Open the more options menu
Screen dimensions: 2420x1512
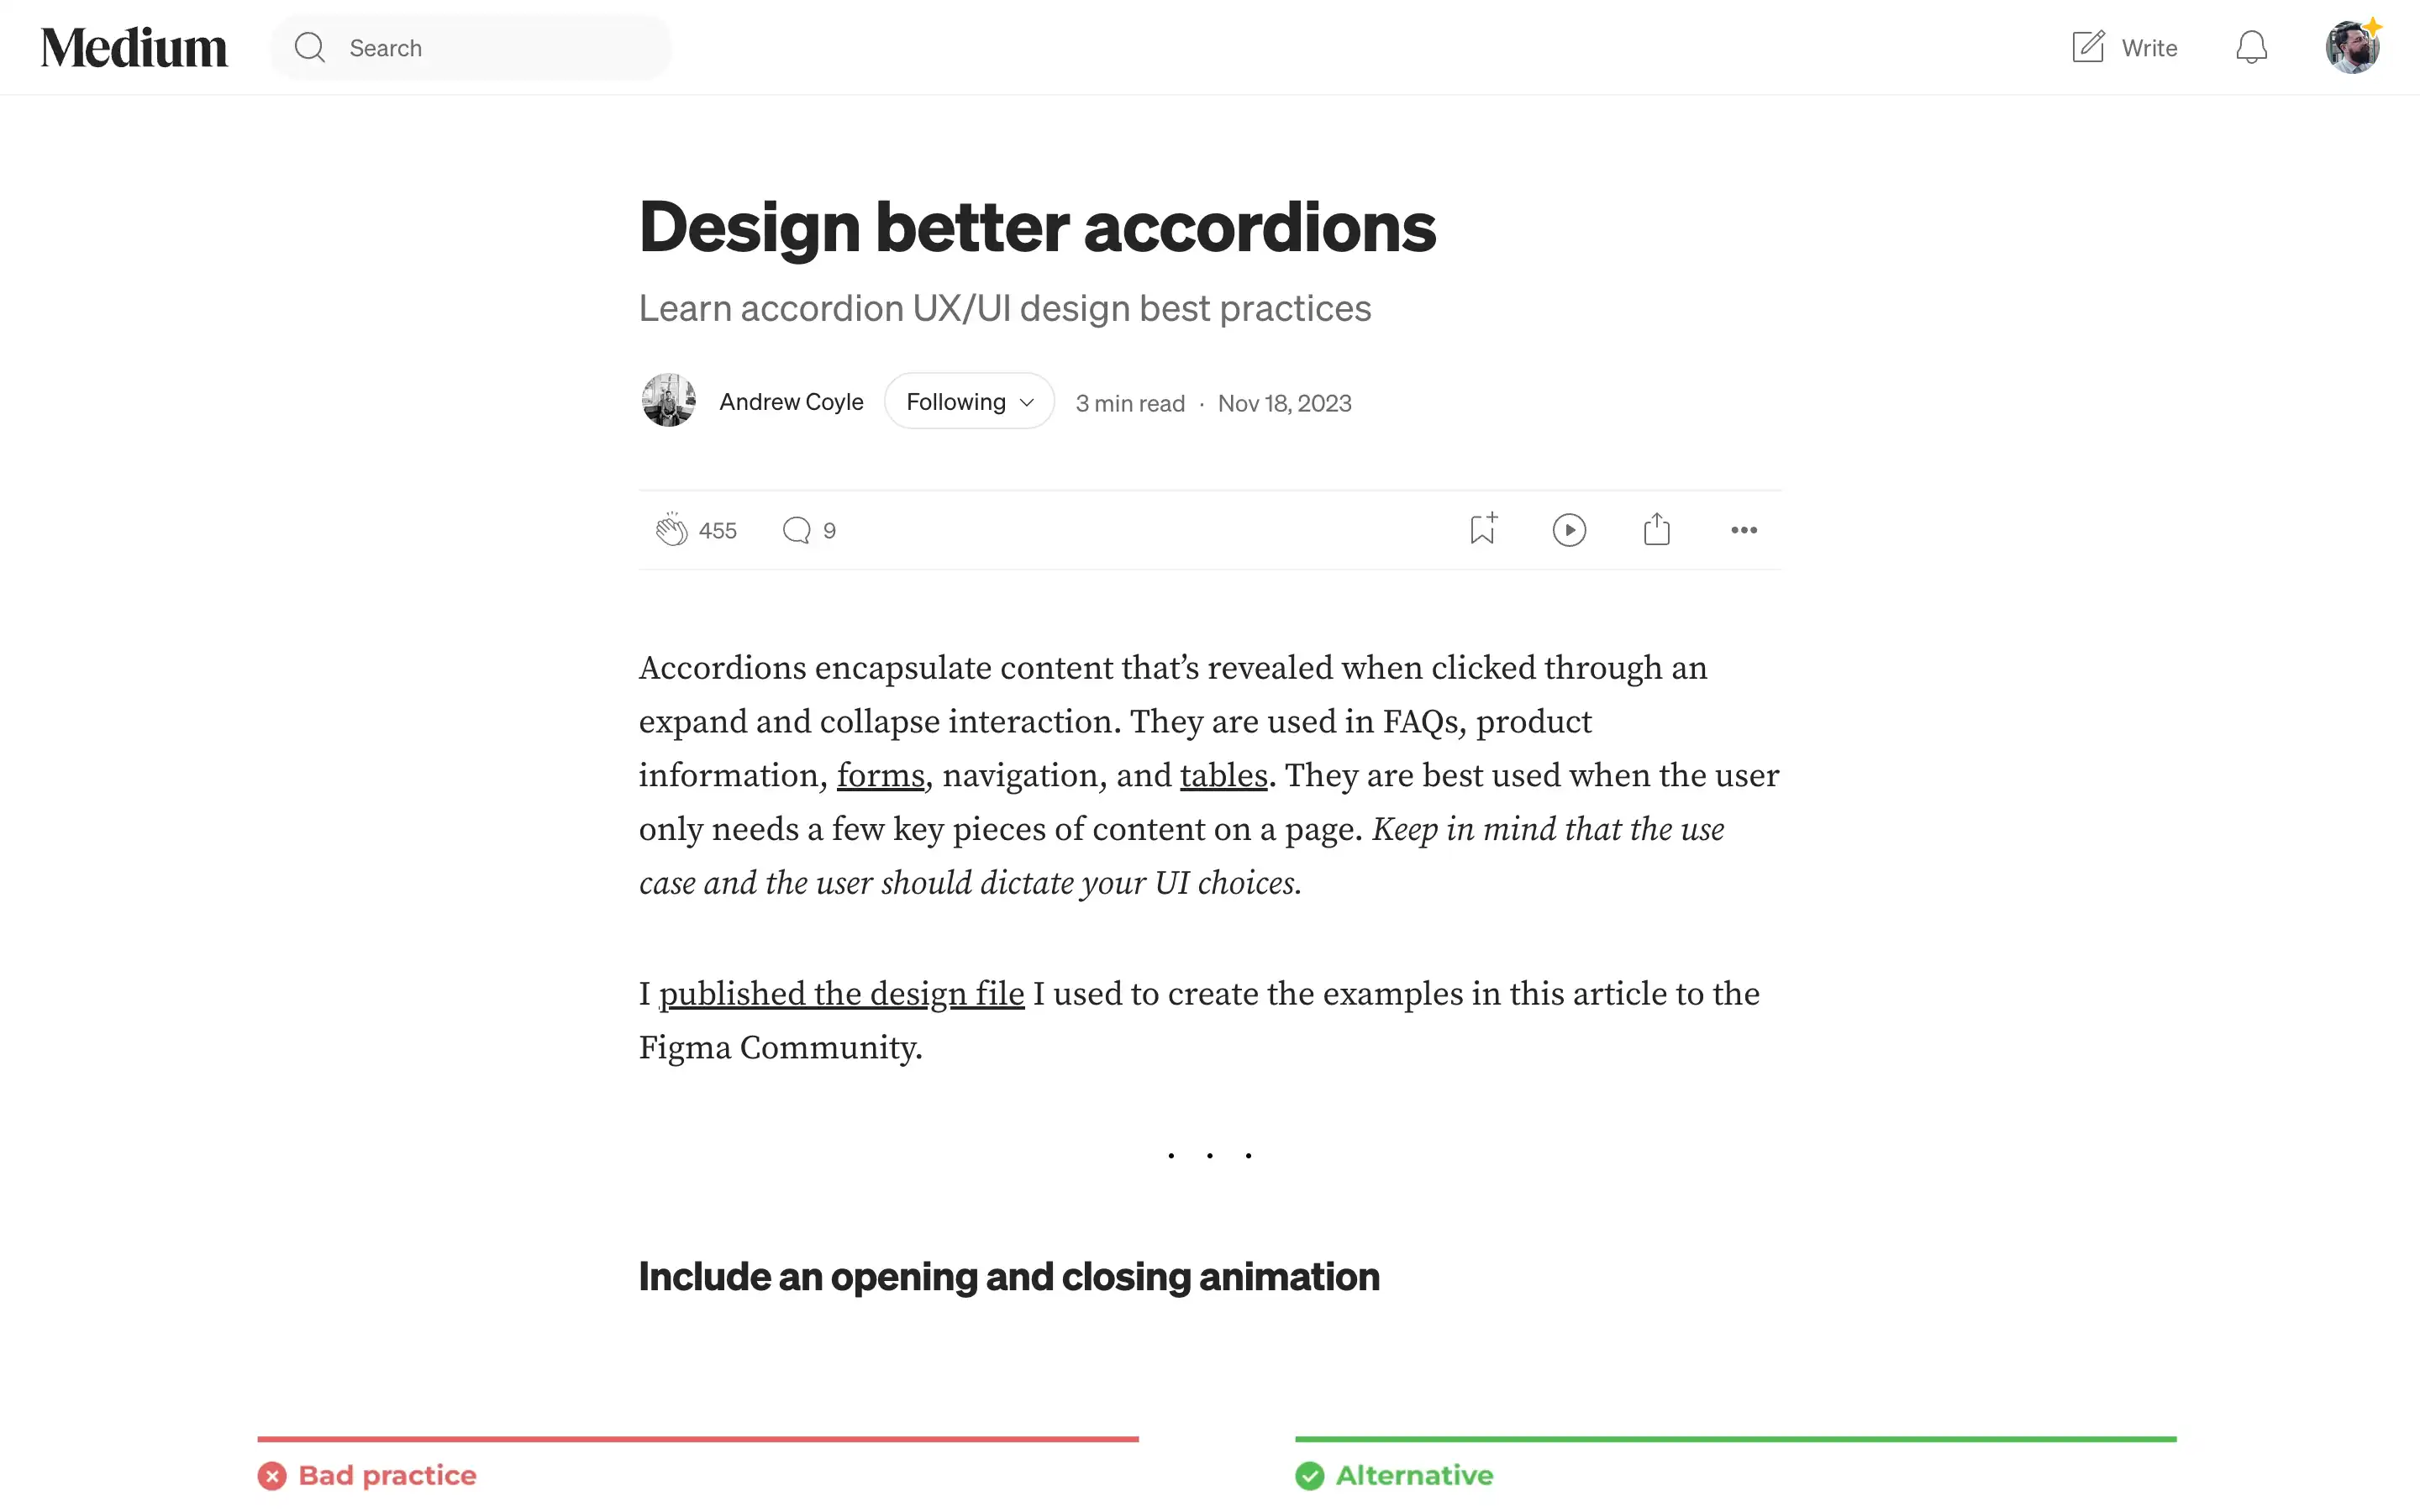tap(1743, 529)
